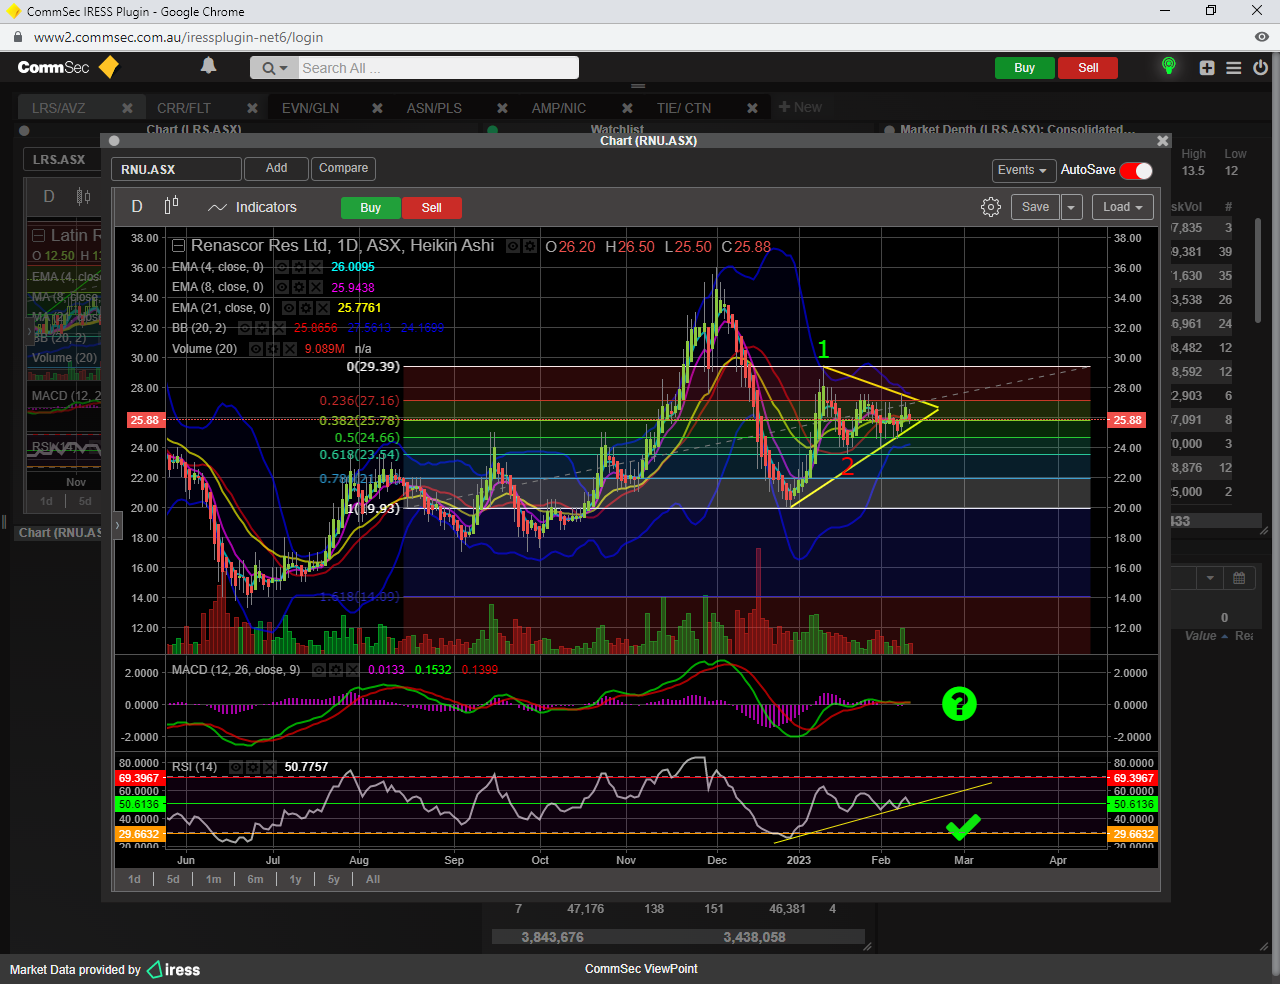Switch to the ASN/PLS tab
Viewport: 1280px width, 984px height.
[434, 108]
